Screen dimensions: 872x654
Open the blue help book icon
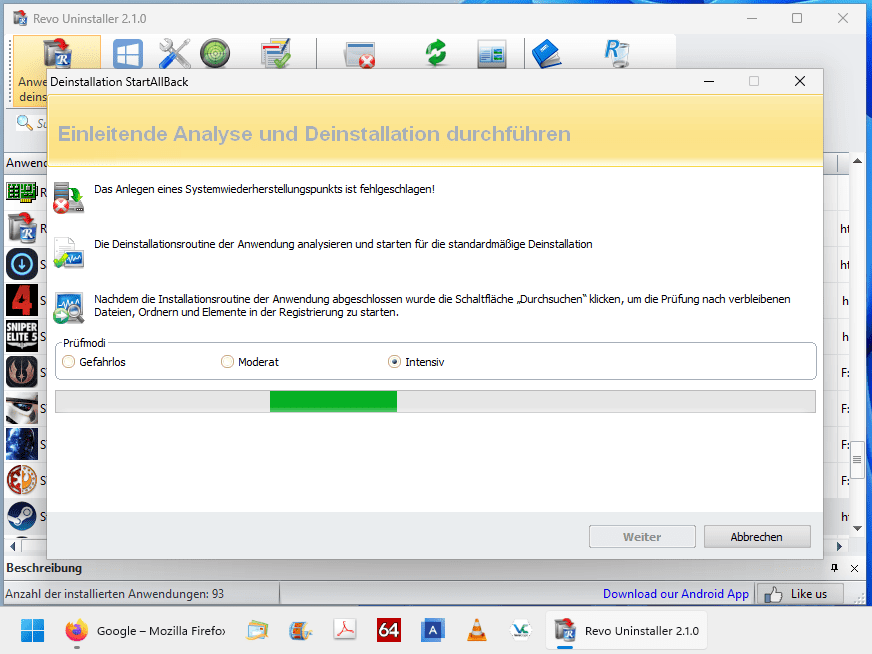pyautogui.click(x=546, y=53)
